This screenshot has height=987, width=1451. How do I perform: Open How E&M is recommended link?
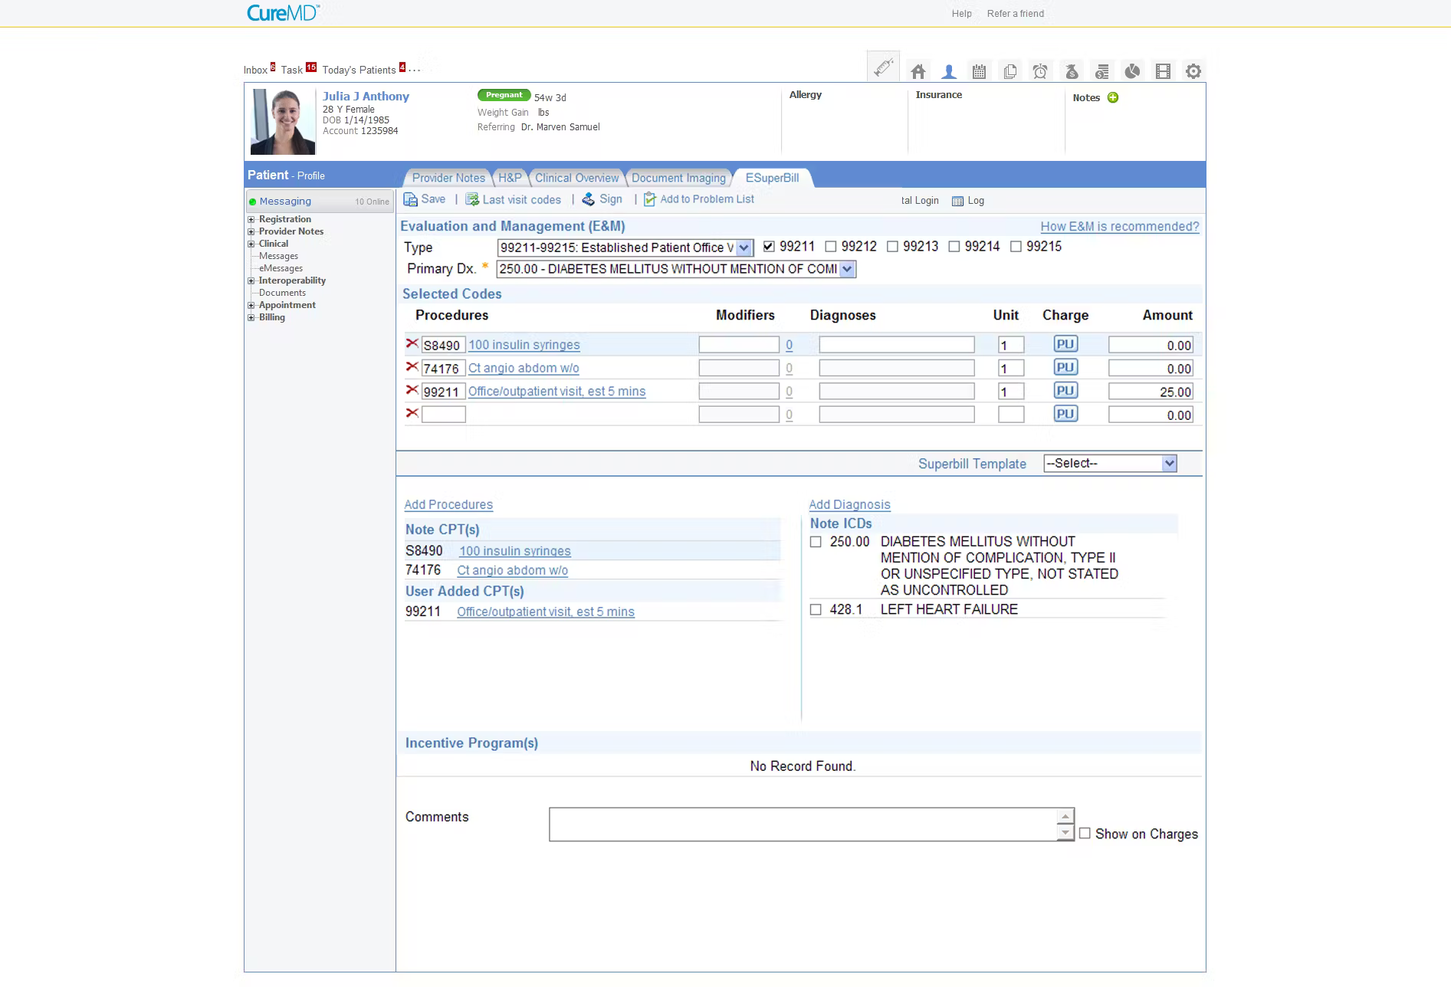tap(1119, 226)
